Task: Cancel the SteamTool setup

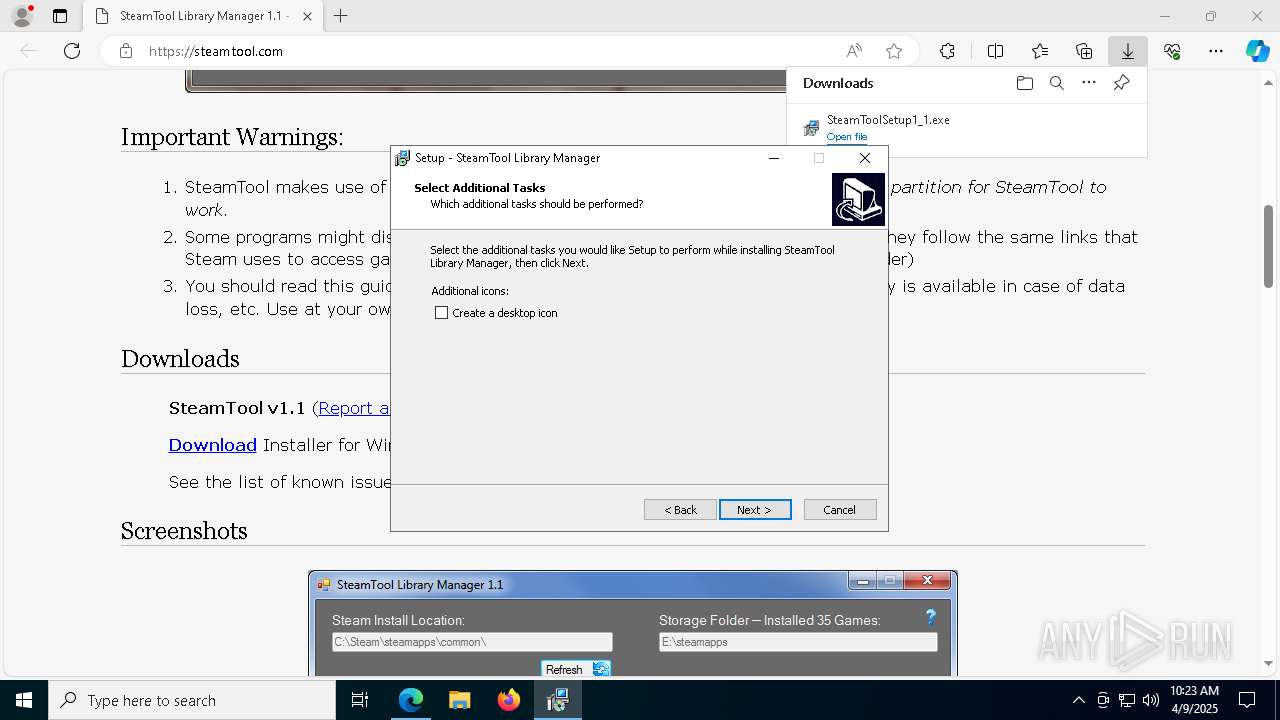Action: click(x=840, y=510)
